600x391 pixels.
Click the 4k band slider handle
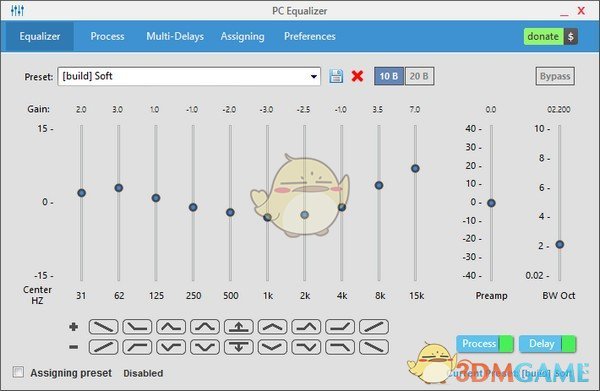(342, 207)
